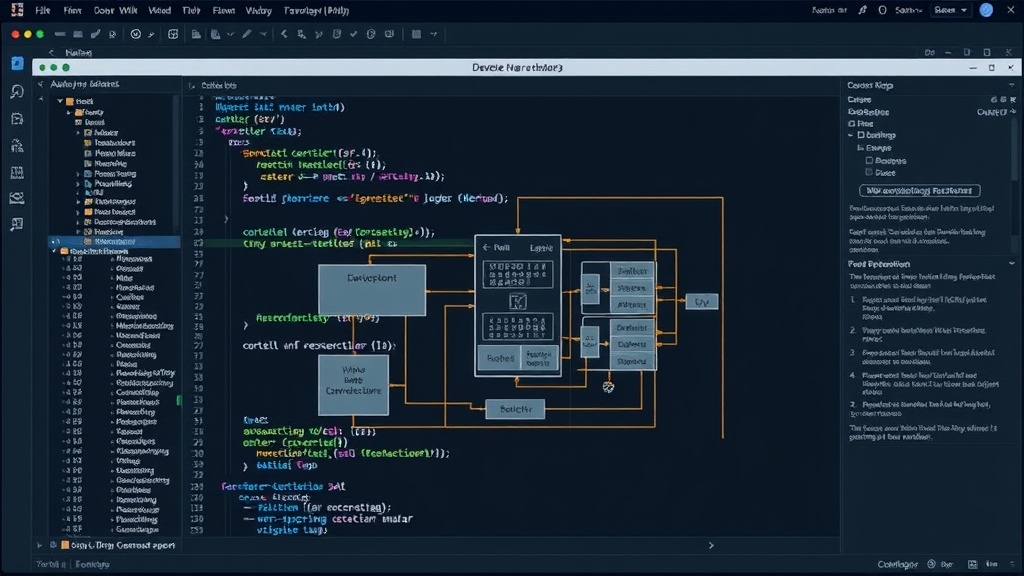Collapse the second section header arrow in the right panel
The height and width of the screenshot is (576, 1024).
(1012, 264)
